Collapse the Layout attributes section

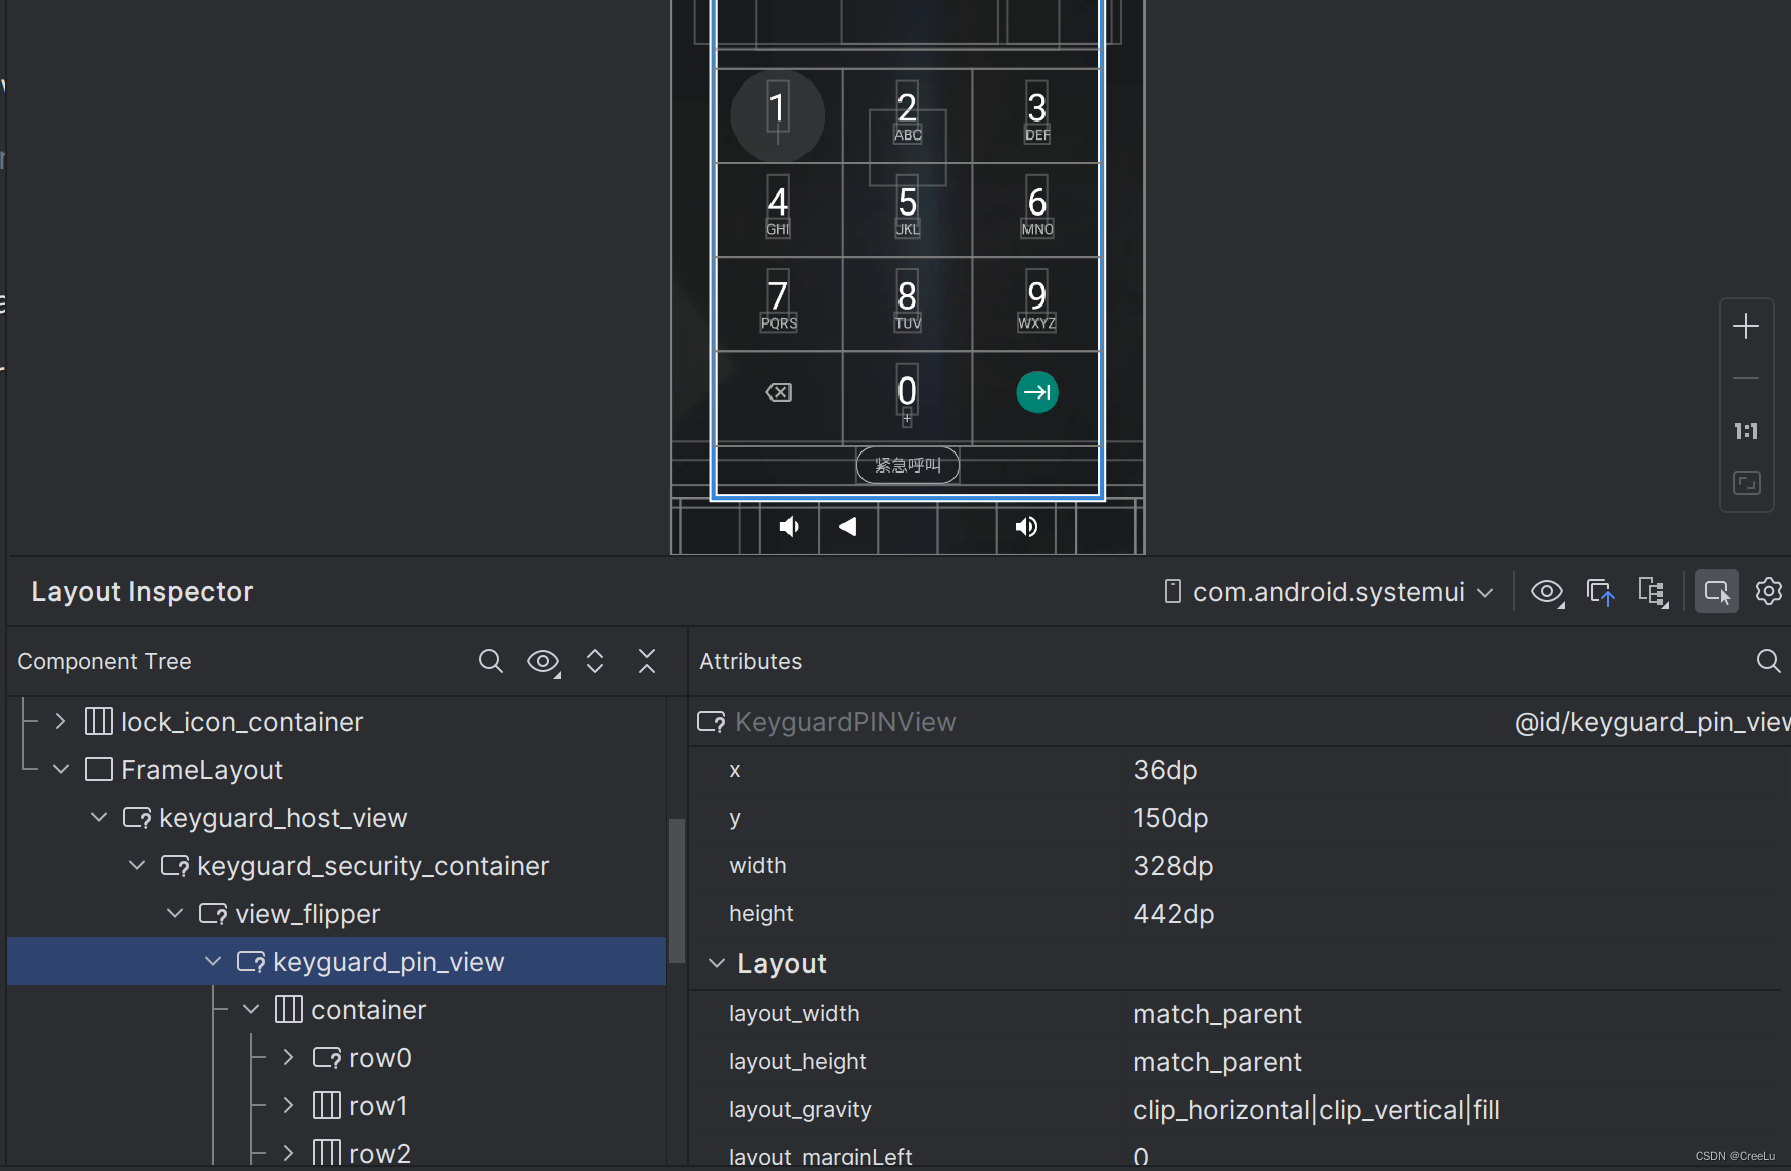coord(716,963)
